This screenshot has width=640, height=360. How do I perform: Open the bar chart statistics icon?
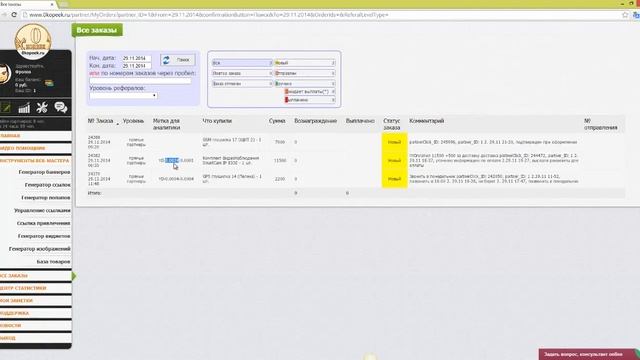click(24, 108)
